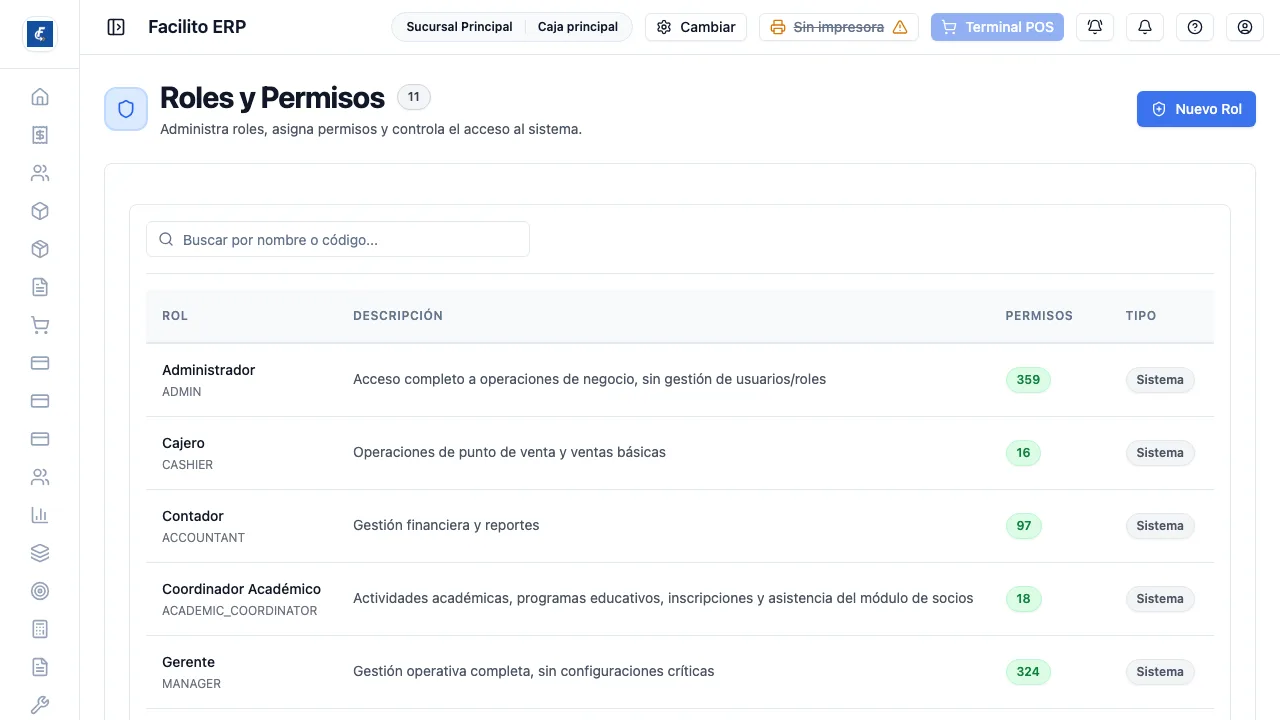This screenshot has width=1280, height=720.
Task: Click the 16 permissions badge
Action: click(x=1023, y=453)
